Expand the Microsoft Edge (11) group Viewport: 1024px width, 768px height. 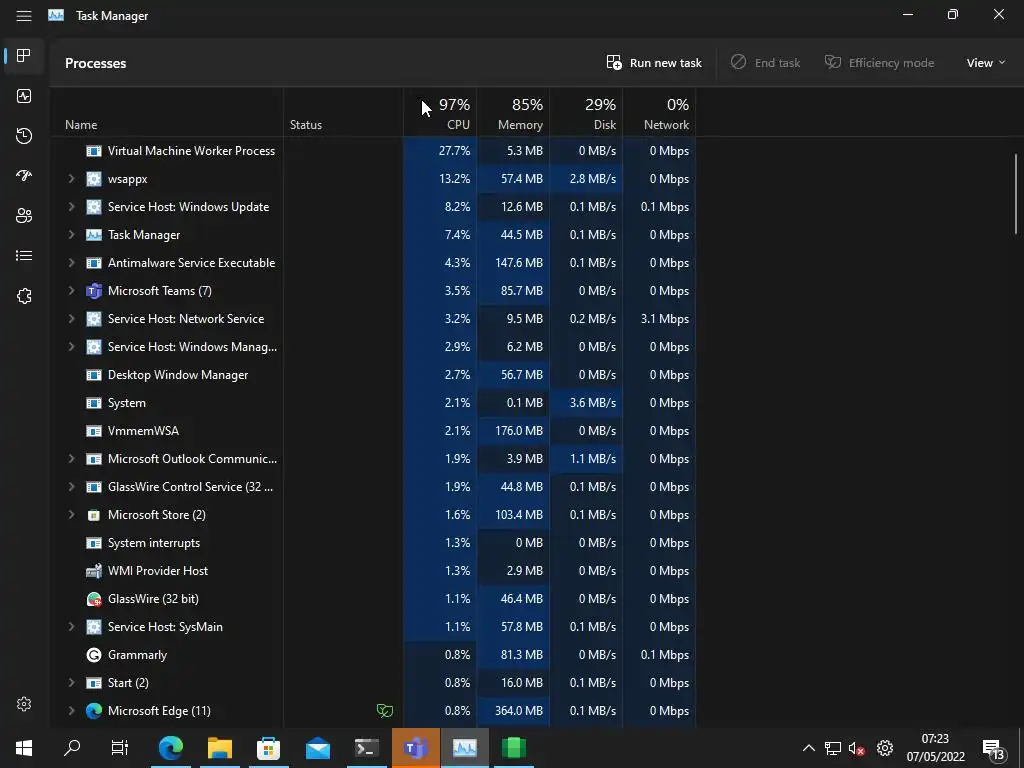pos(71,711)
